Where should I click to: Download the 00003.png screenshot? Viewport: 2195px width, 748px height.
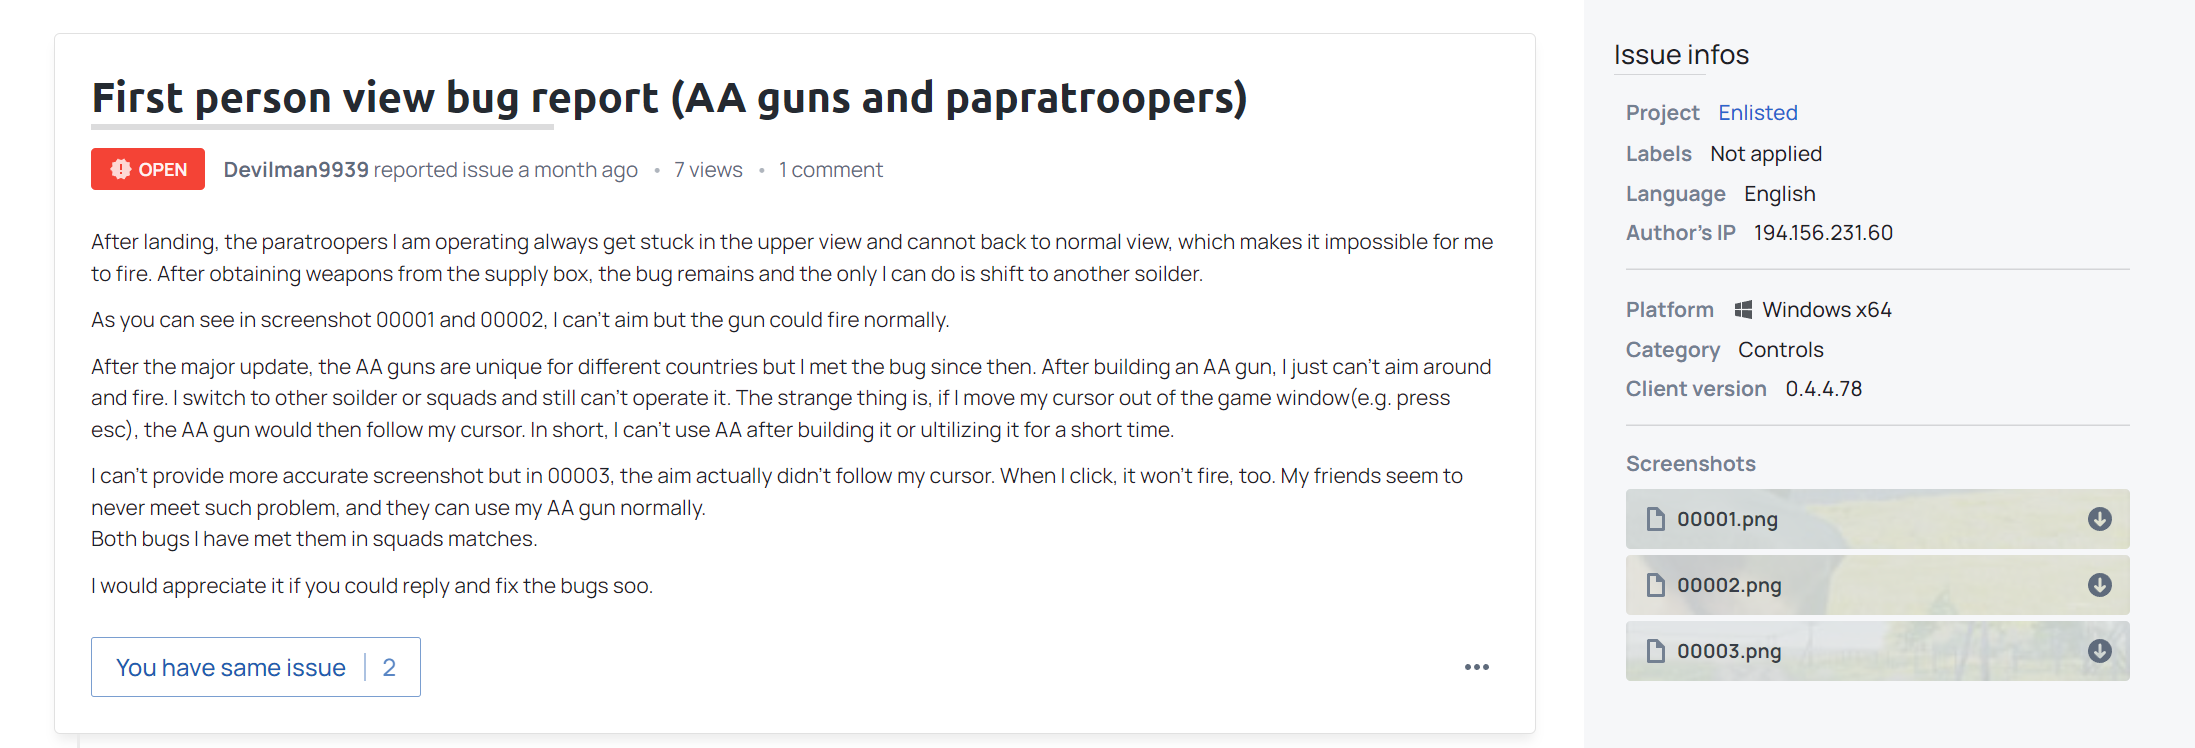[x=2099, y=651]
